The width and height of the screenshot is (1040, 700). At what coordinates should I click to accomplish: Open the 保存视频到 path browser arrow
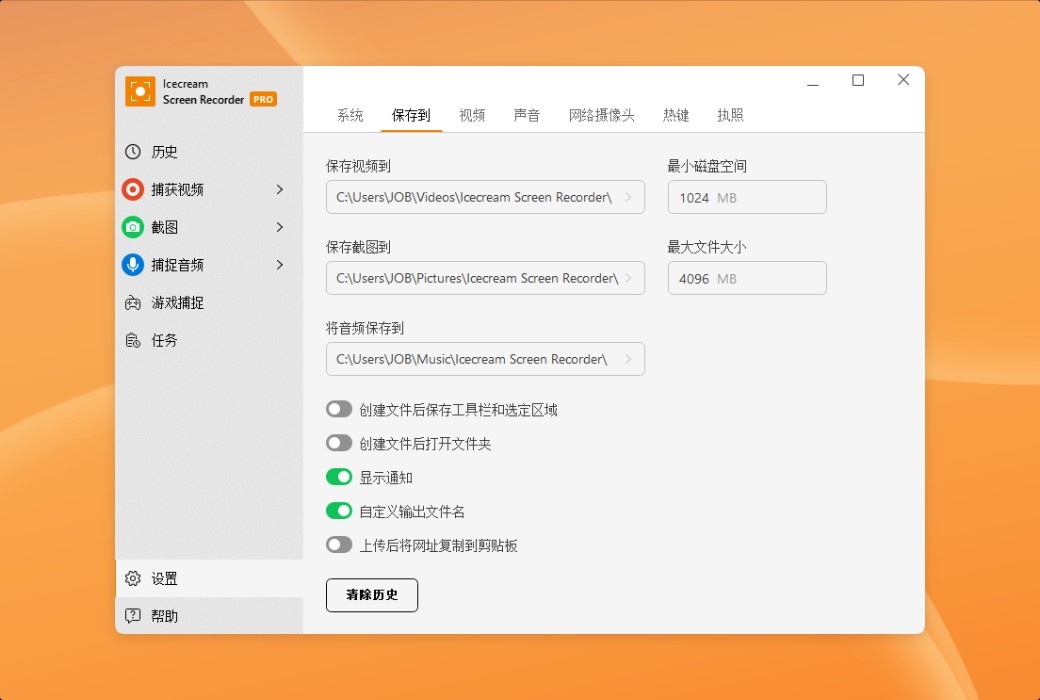pyautogui.click(x=630, y=197)
